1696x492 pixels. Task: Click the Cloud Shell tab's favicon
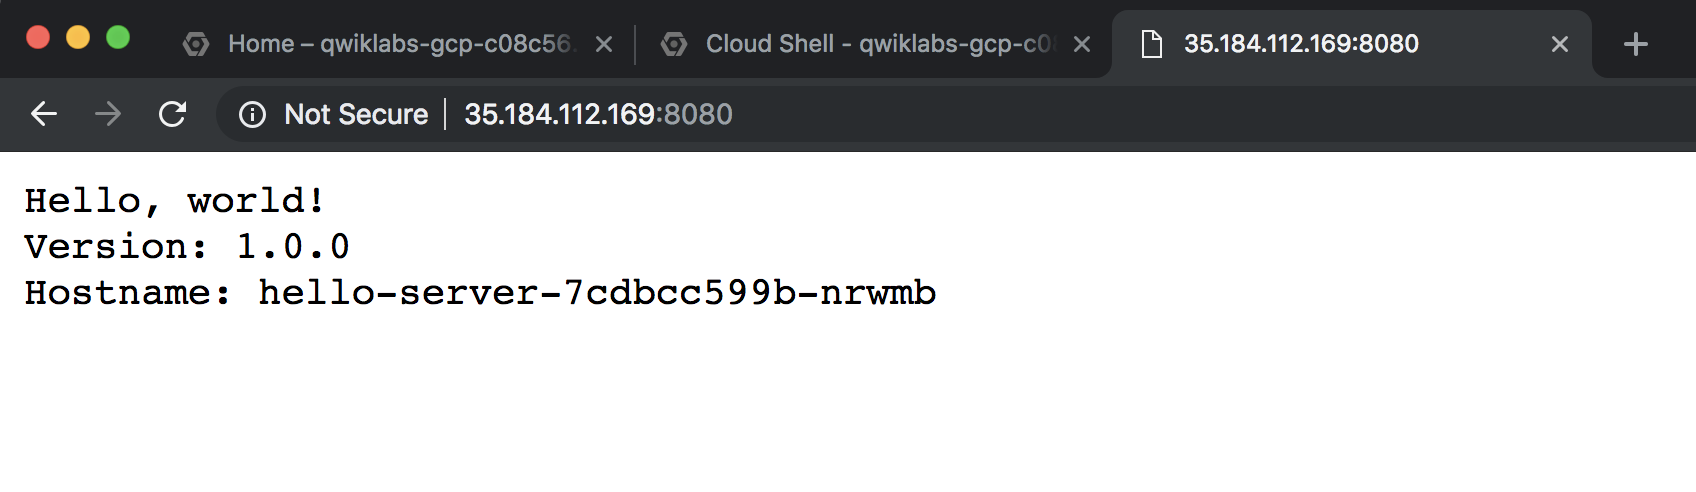[674, 44]
